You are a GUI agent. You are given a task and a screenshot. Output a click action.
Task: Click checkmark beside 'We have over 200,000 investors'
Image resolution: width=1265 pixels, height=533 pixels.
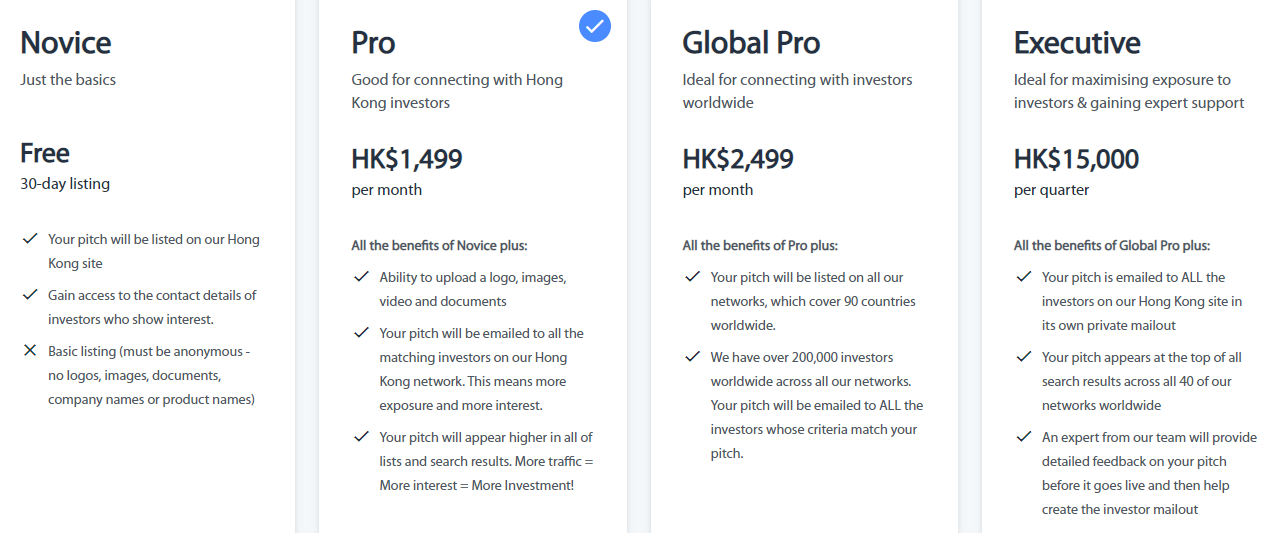tap(692, 357)
